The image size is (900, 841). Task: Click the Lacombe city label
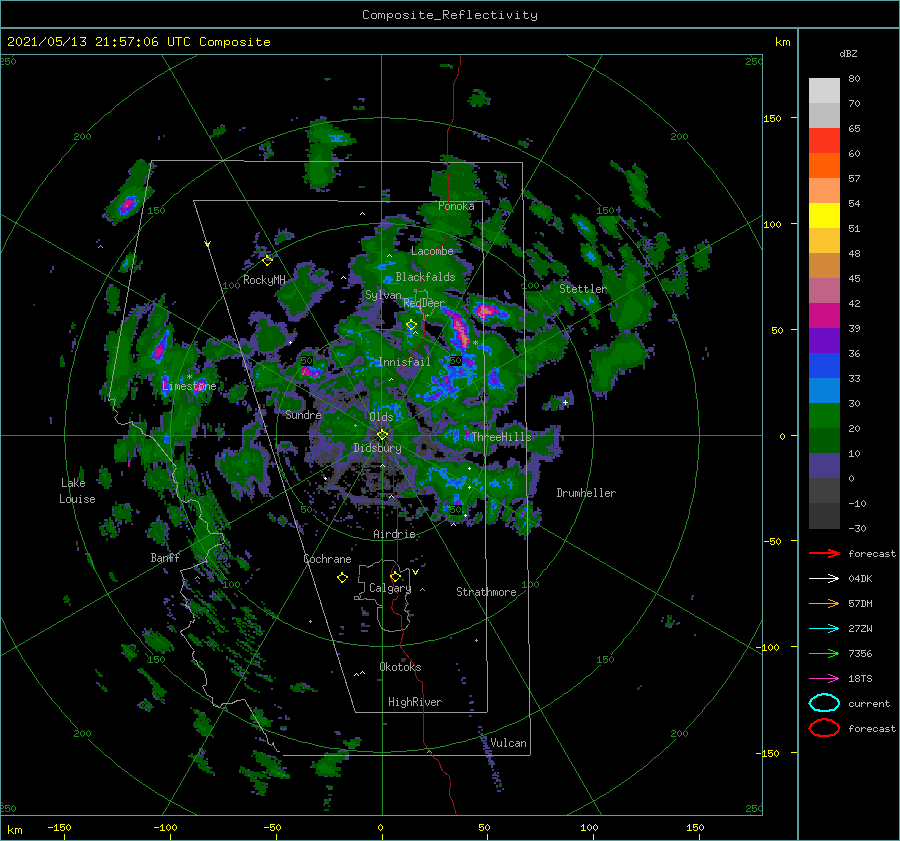point(432,251)
